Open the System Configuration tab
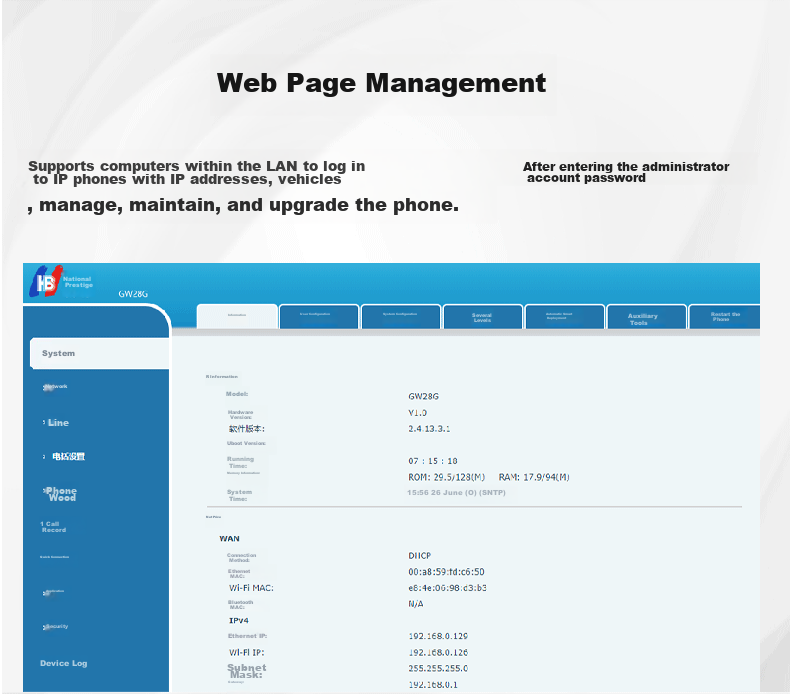 pos(401,317)
